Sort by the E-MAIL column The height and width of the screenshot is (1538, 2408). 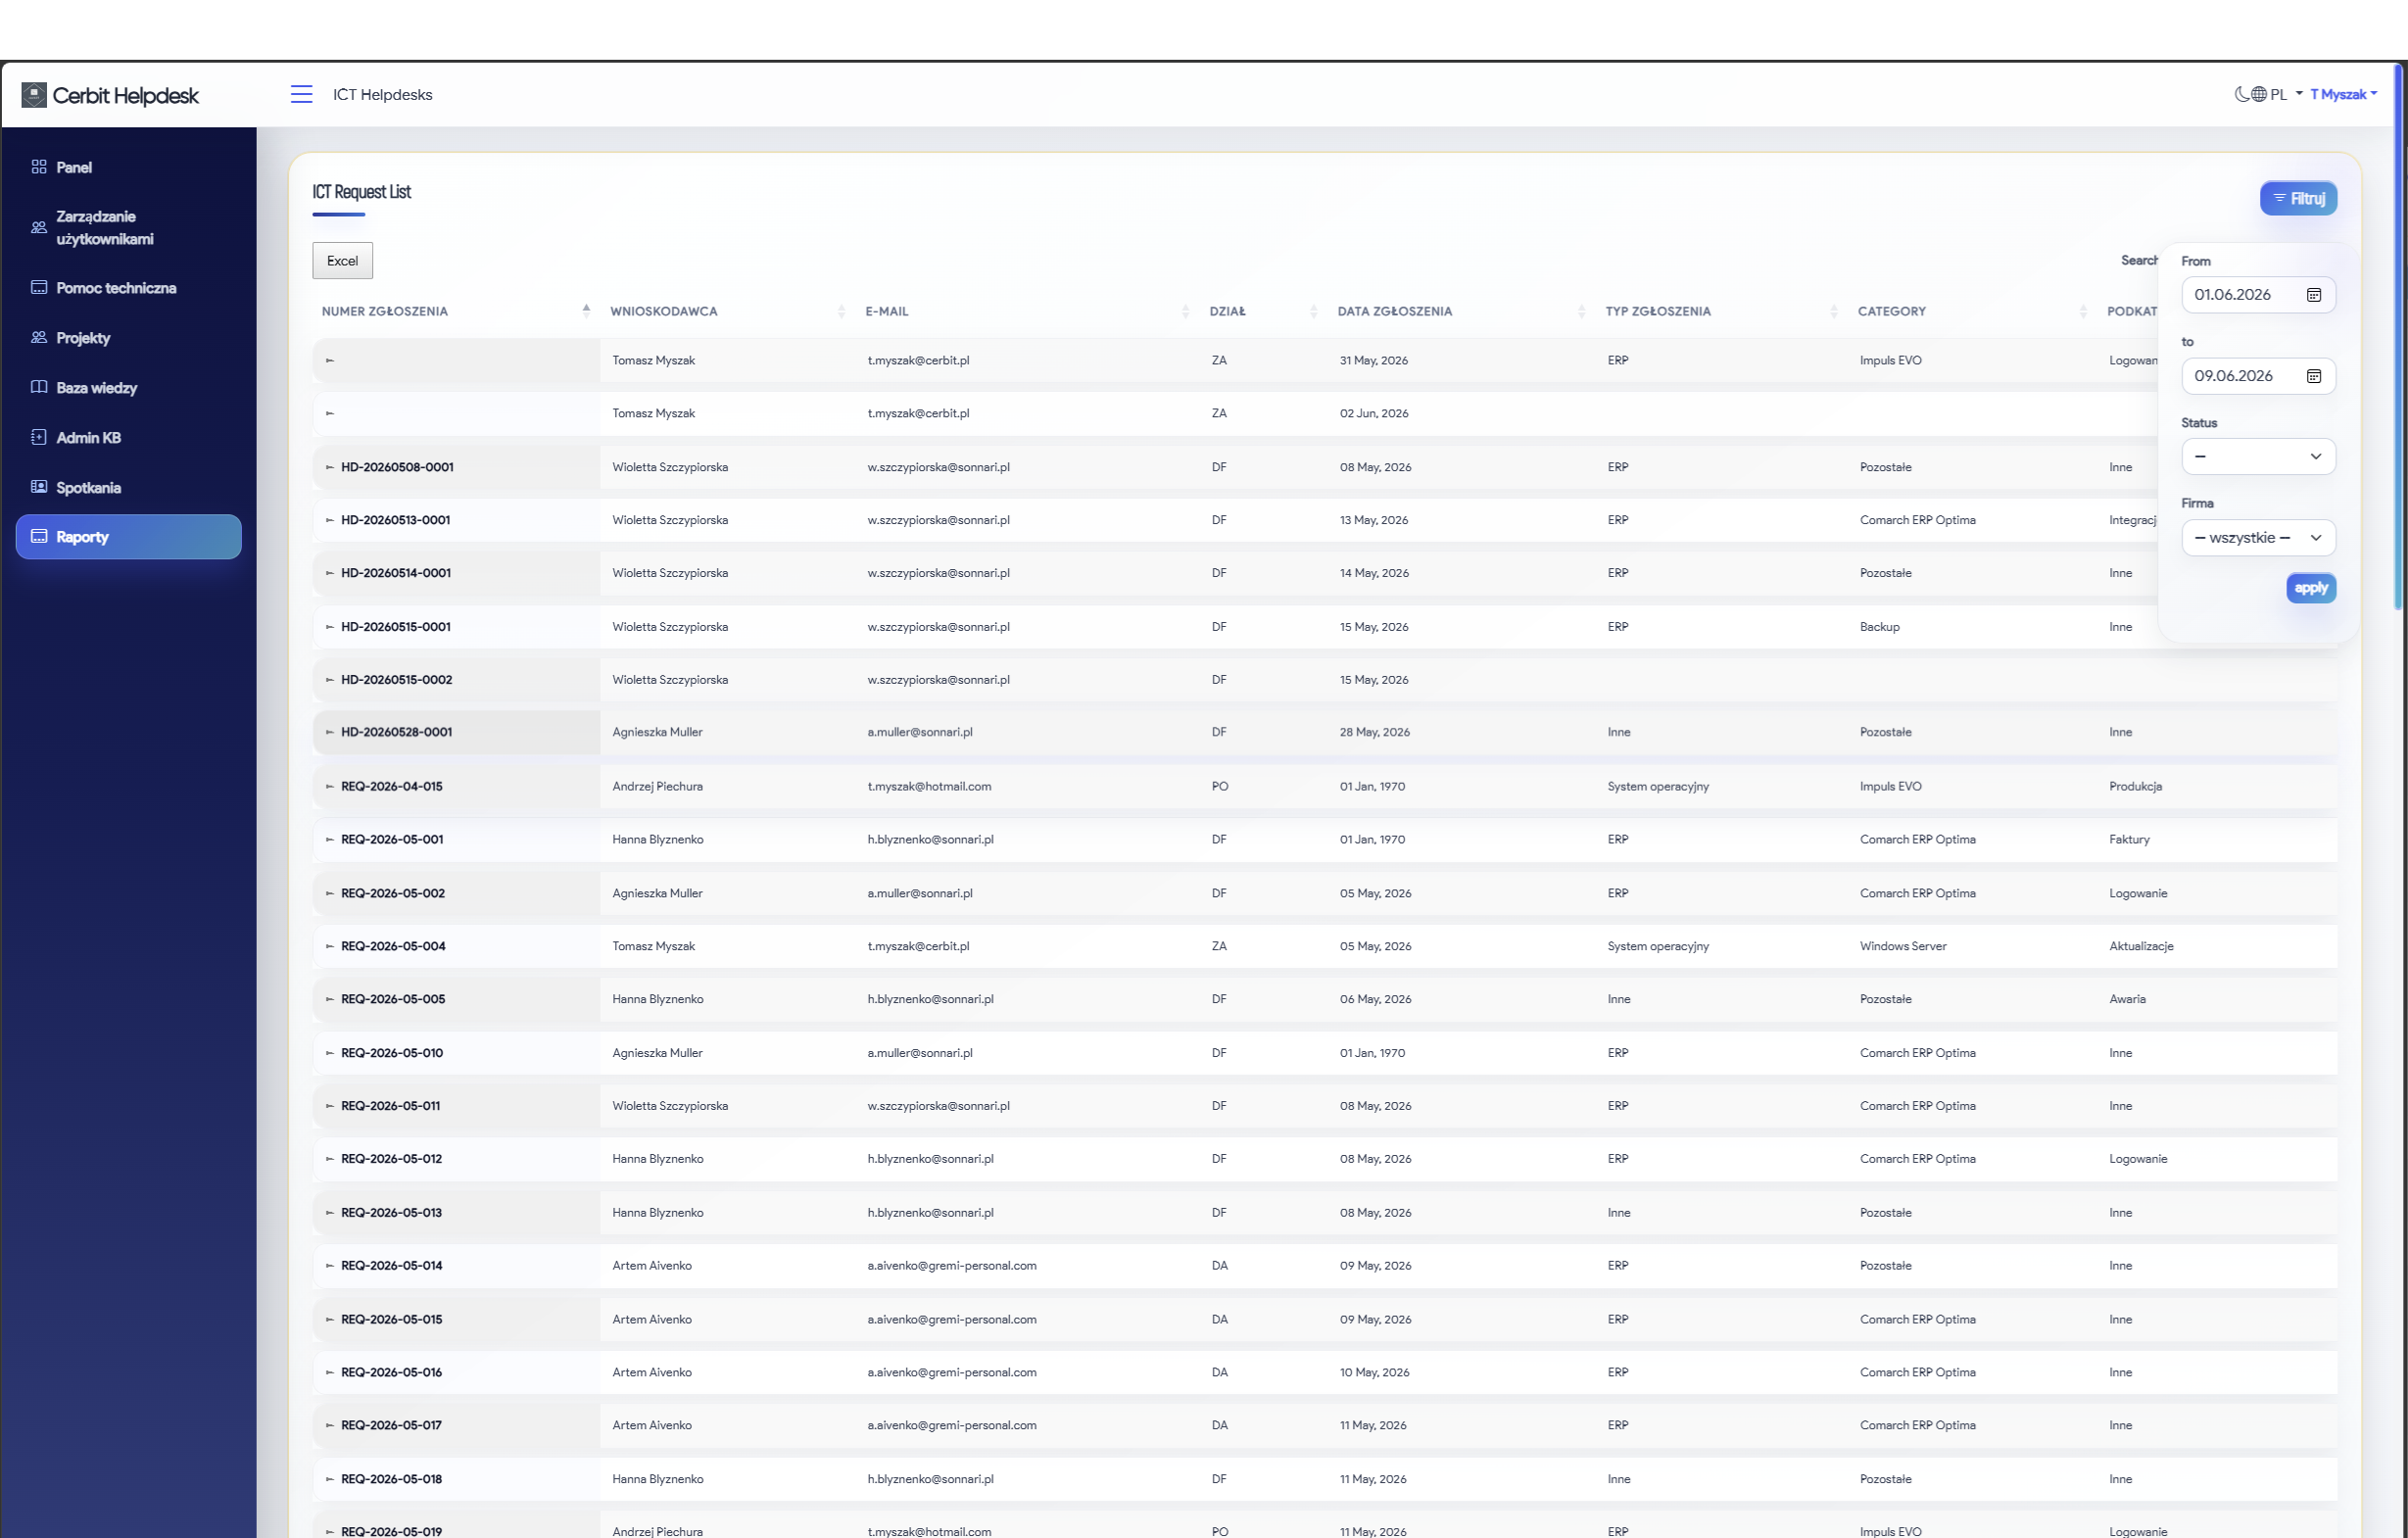pyautogui.click(x=1028, y=311)
